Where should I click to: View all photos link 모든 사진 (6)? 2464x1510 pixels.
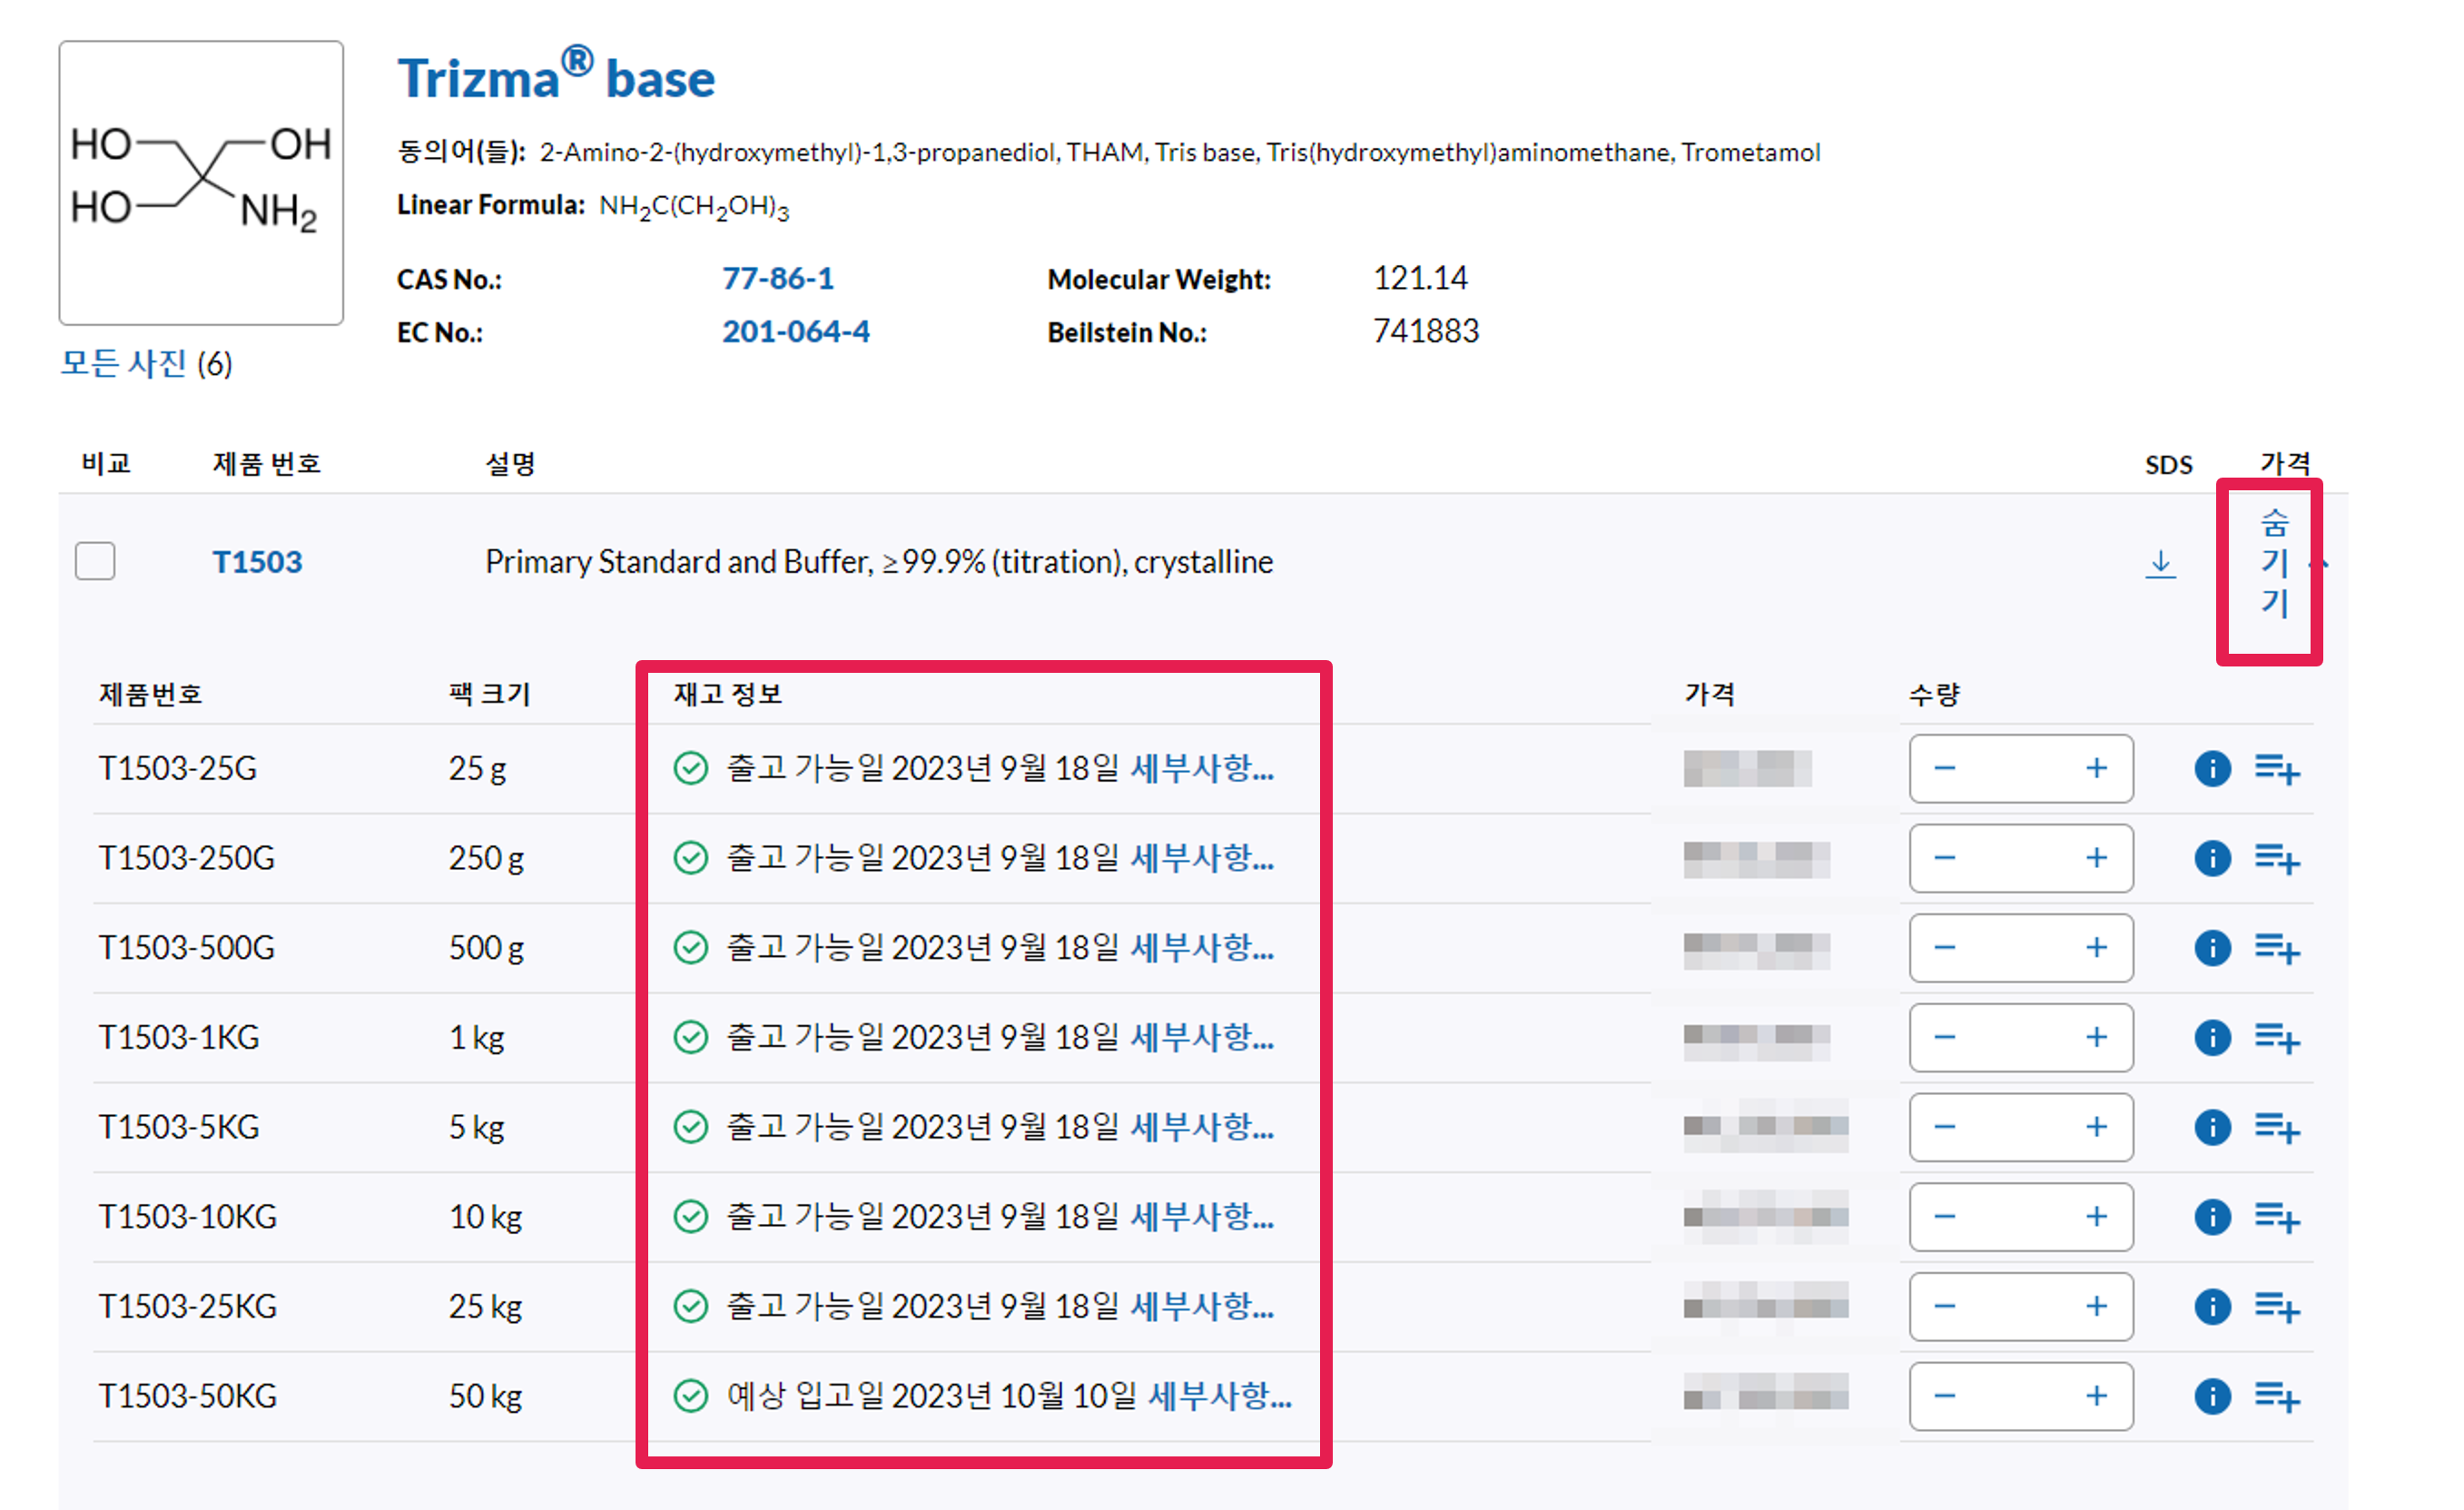[x=146, y=363]
